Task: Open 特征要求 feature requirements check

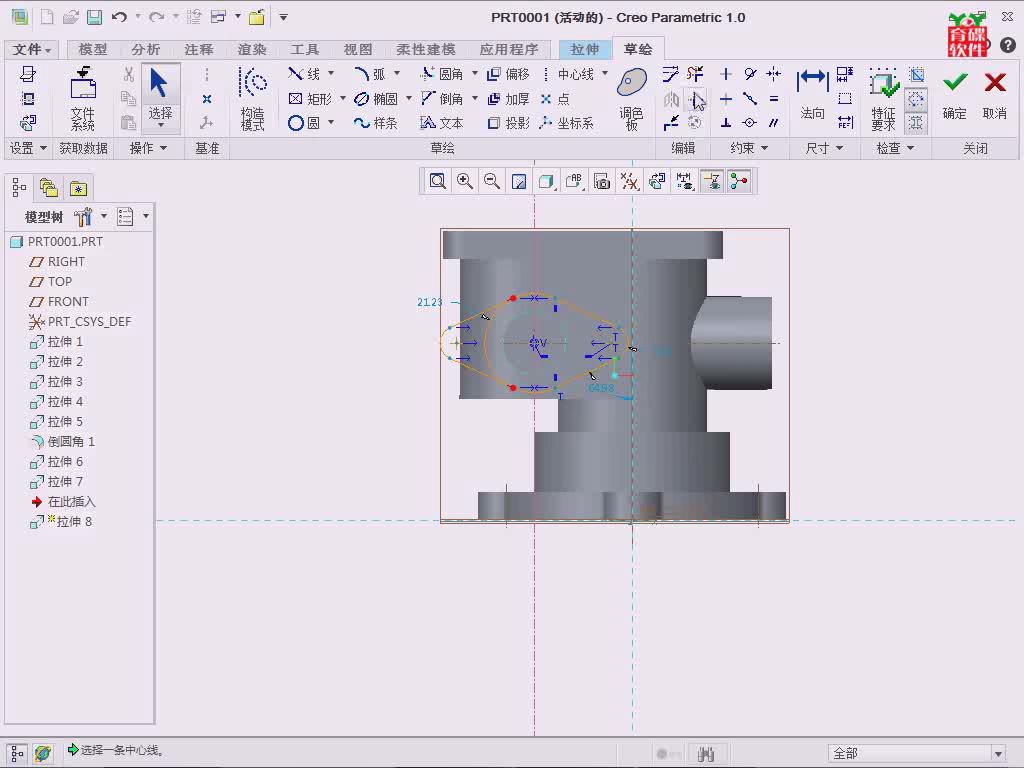Action: coord(884,98)
